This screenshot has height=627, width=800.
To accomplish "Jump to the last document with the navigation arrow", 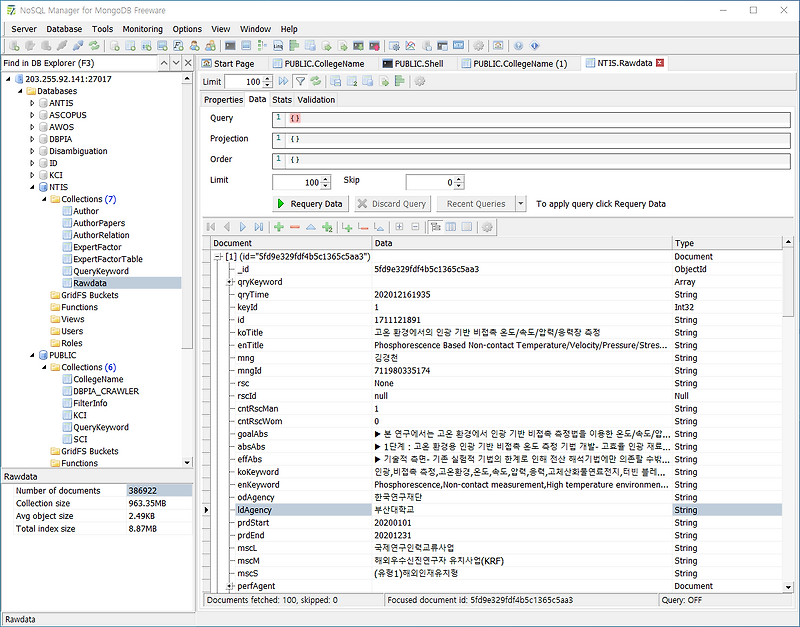I will coord(257,227).
